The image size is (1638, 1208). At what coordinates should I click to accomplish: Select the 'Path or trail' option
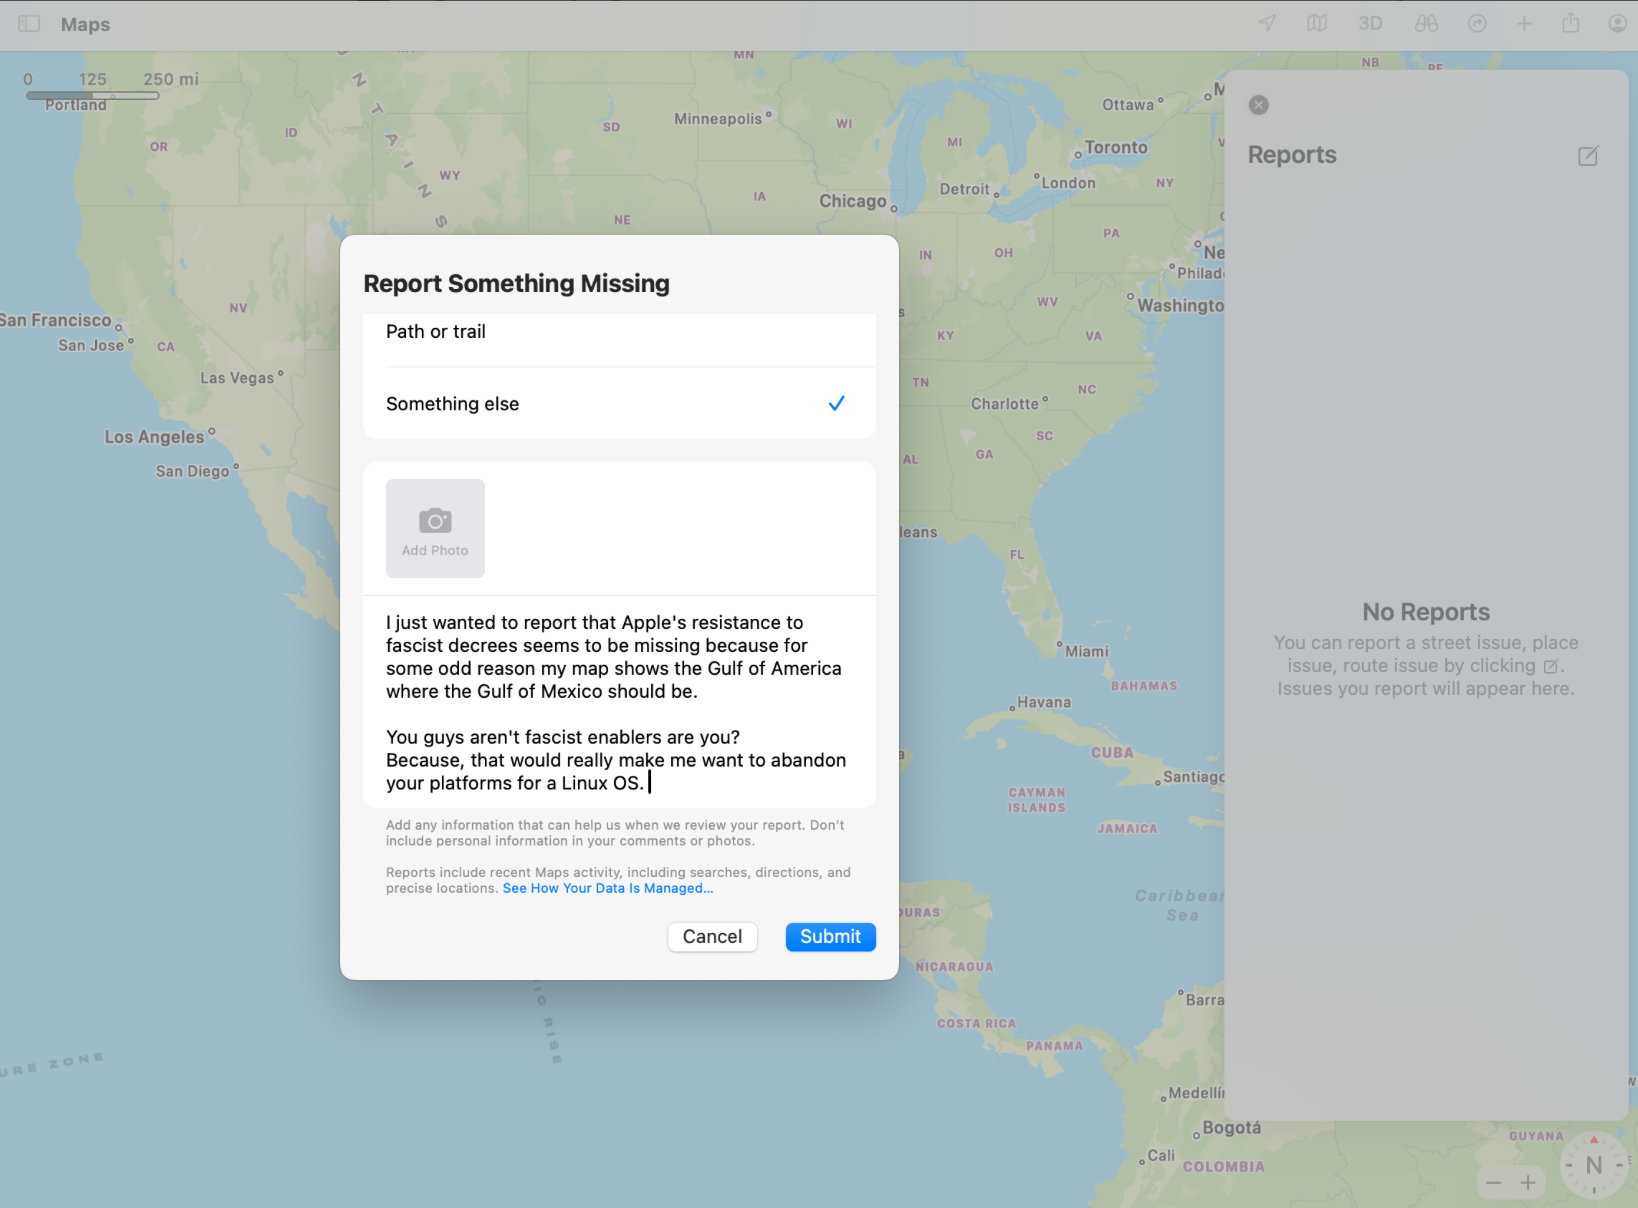[619, 332]
